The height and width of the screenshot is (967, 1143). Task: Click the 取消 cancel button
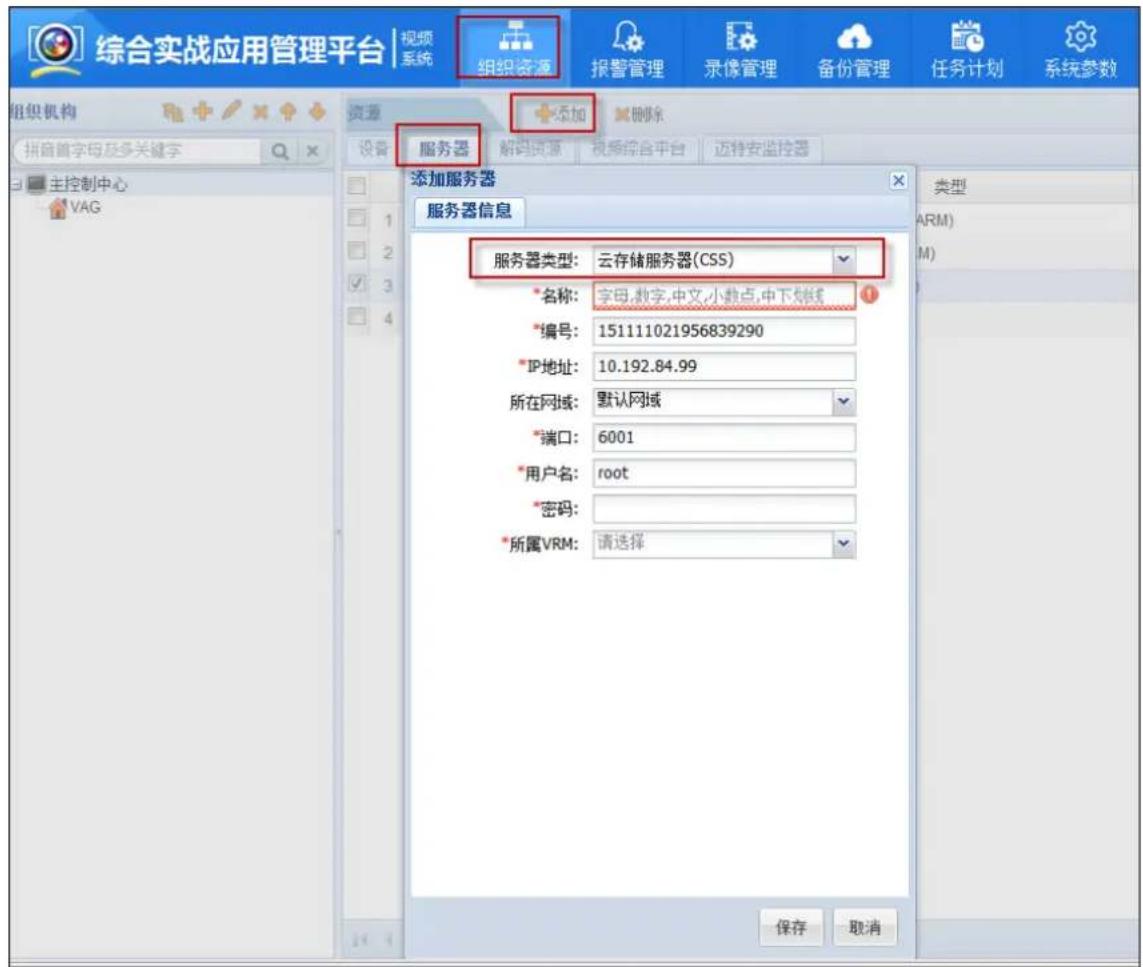[x=865, y=928]
